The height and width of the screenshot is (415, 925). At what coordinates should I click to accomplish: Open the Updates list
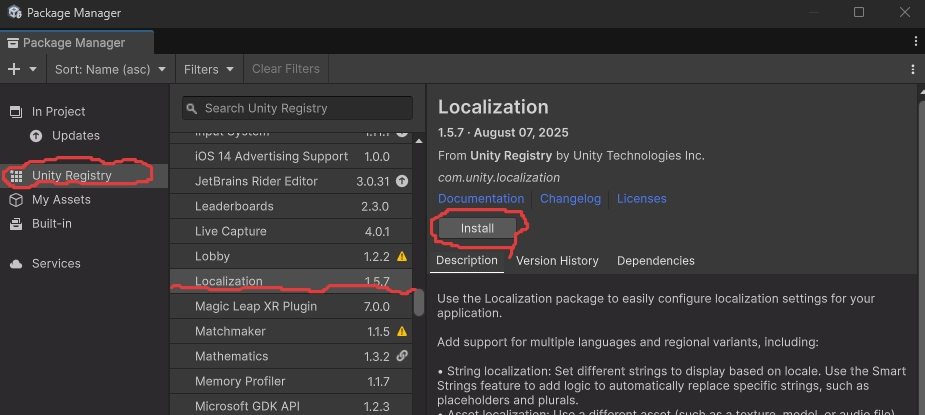[x=84, y=136]
